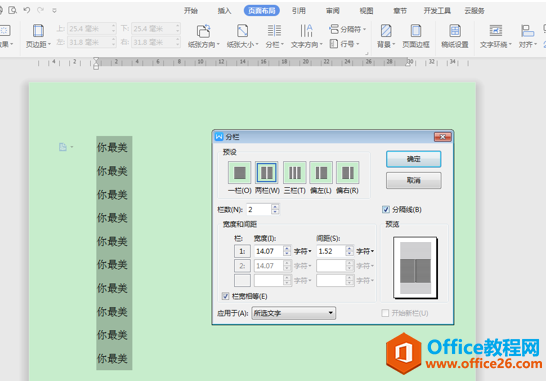Confirm the dialog with 确定

point(414,159)
